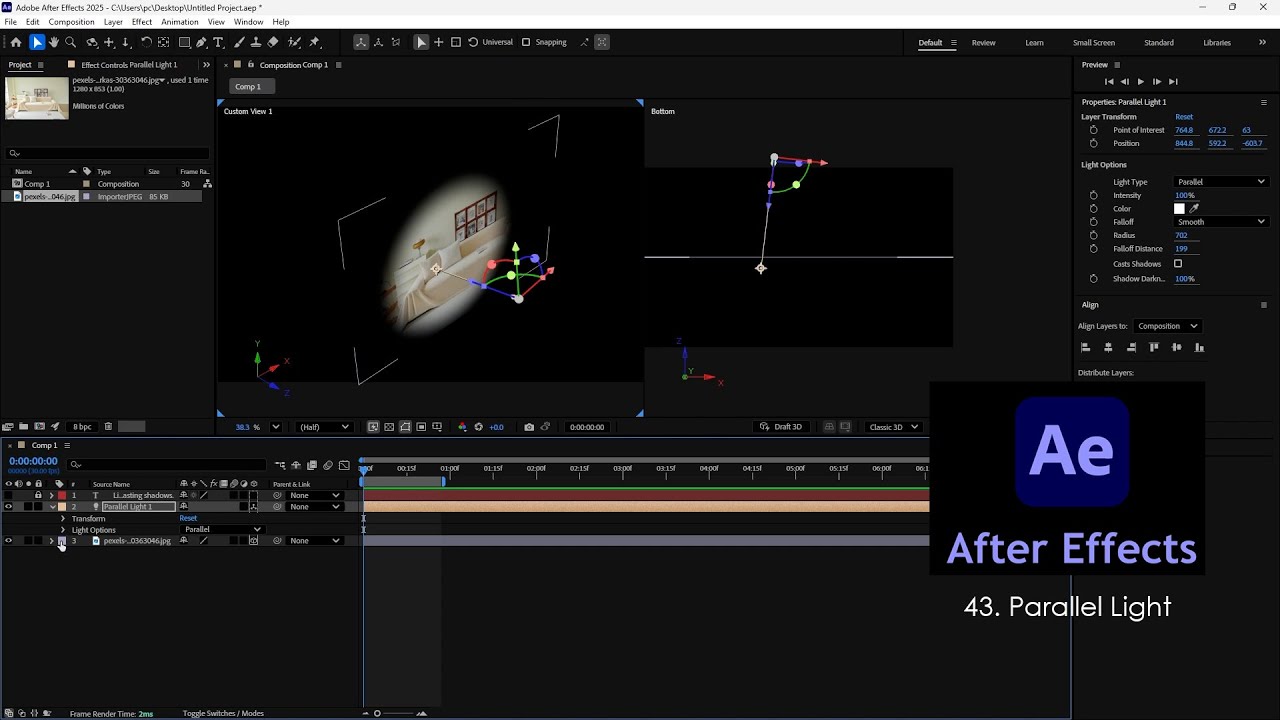Toggle the Intensity stopwatch in Properties

coord(1093,195)
